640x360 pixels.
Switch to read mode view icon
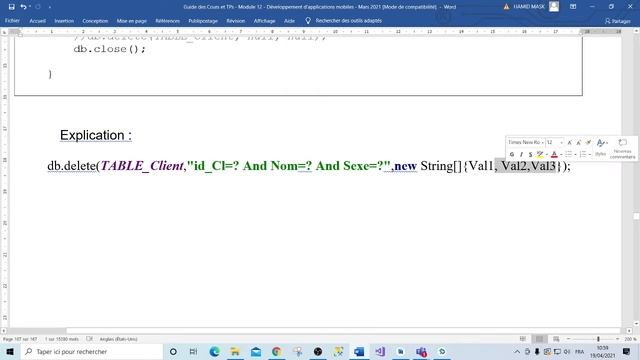click(523, 339)
